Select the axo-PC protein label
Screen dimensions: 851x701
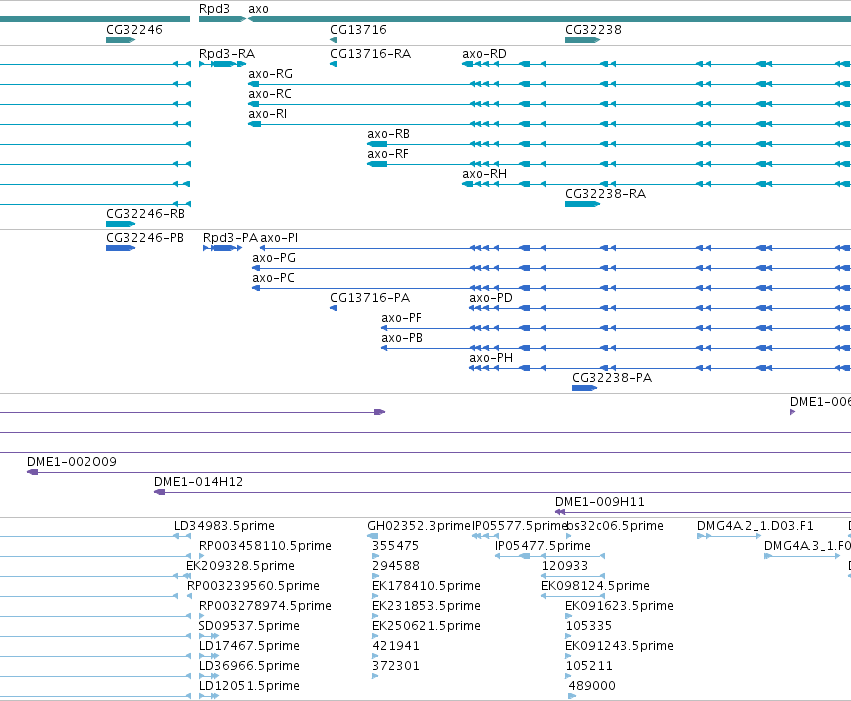(x=273, y=278)
